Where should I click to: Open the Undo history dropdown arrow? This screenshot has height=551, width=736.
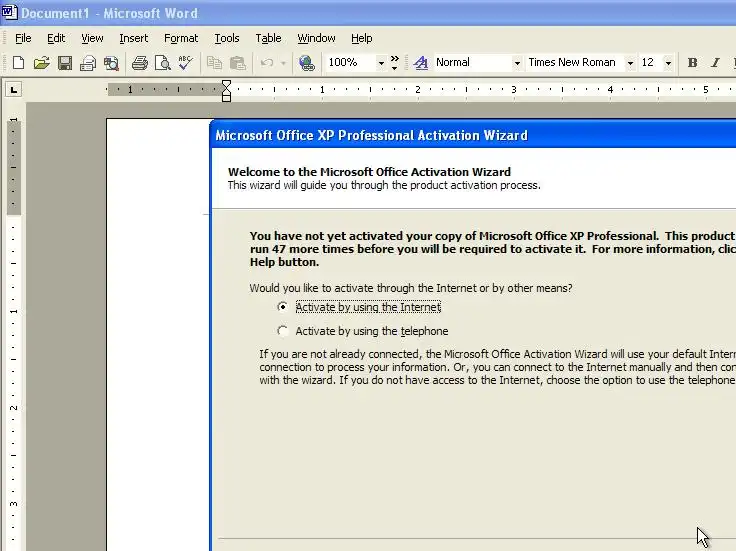click(283, 62)
